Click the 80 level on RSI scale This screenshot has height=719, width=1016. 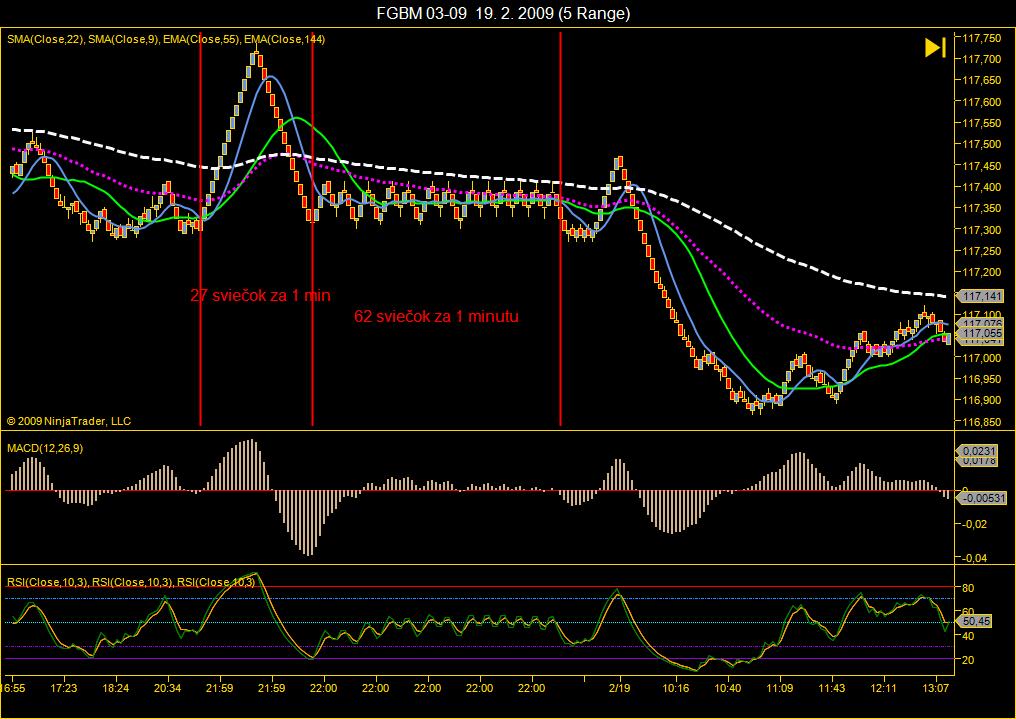tap(968, 586)
